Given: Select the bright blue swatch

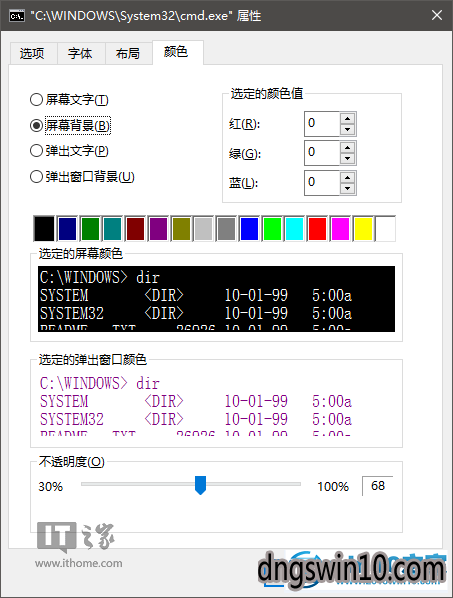Looking at the screenshot, I should 249,228.
